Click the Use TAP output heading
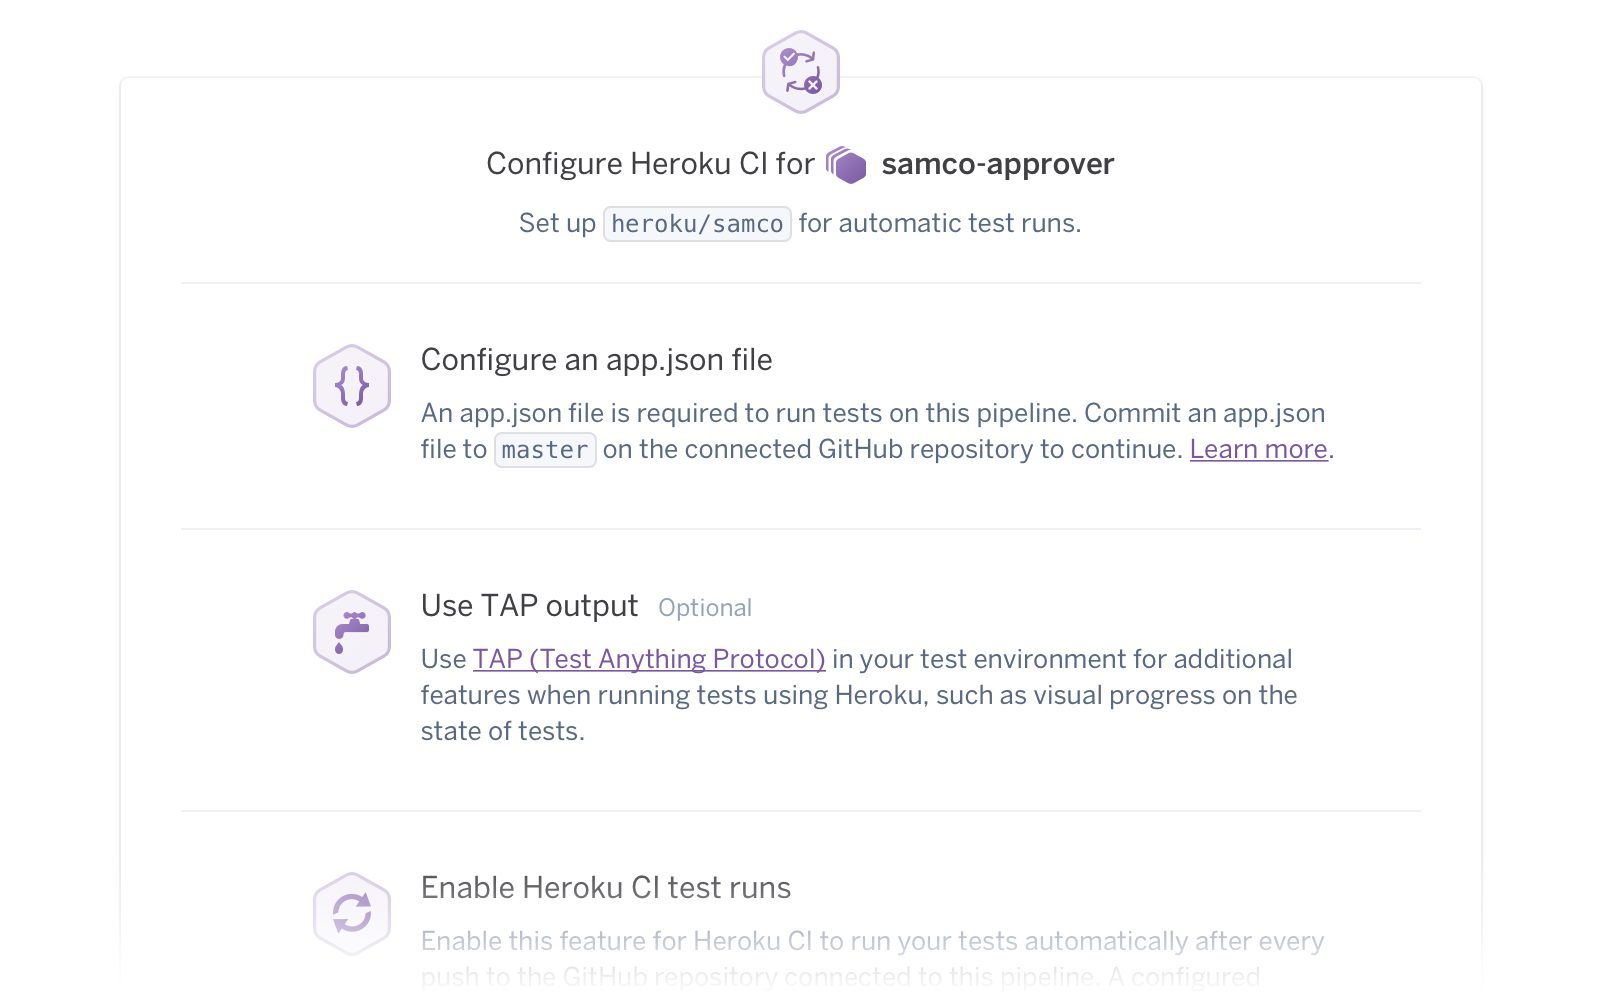This screenshot has width=1600, height=1000. pos(529,606)
